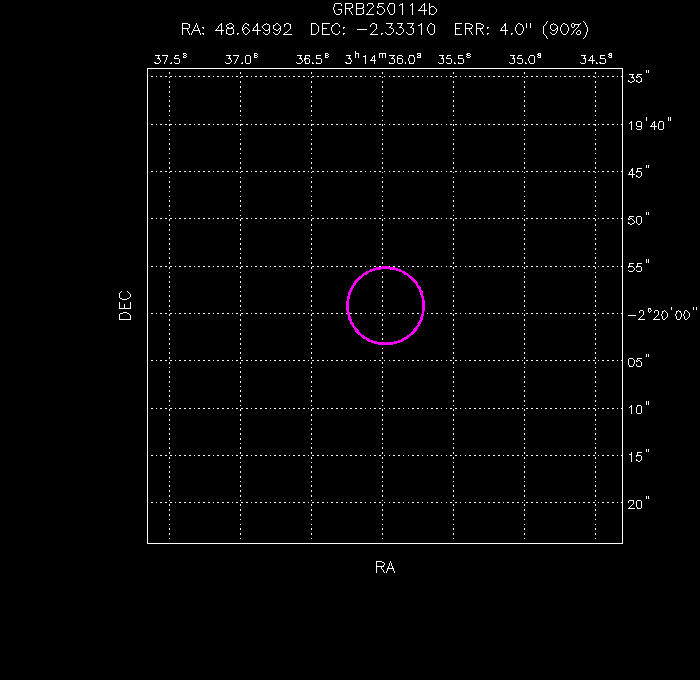
Task: Select the 35.5s top axis label
Action: pyautogui.click(x=454, y=60)
